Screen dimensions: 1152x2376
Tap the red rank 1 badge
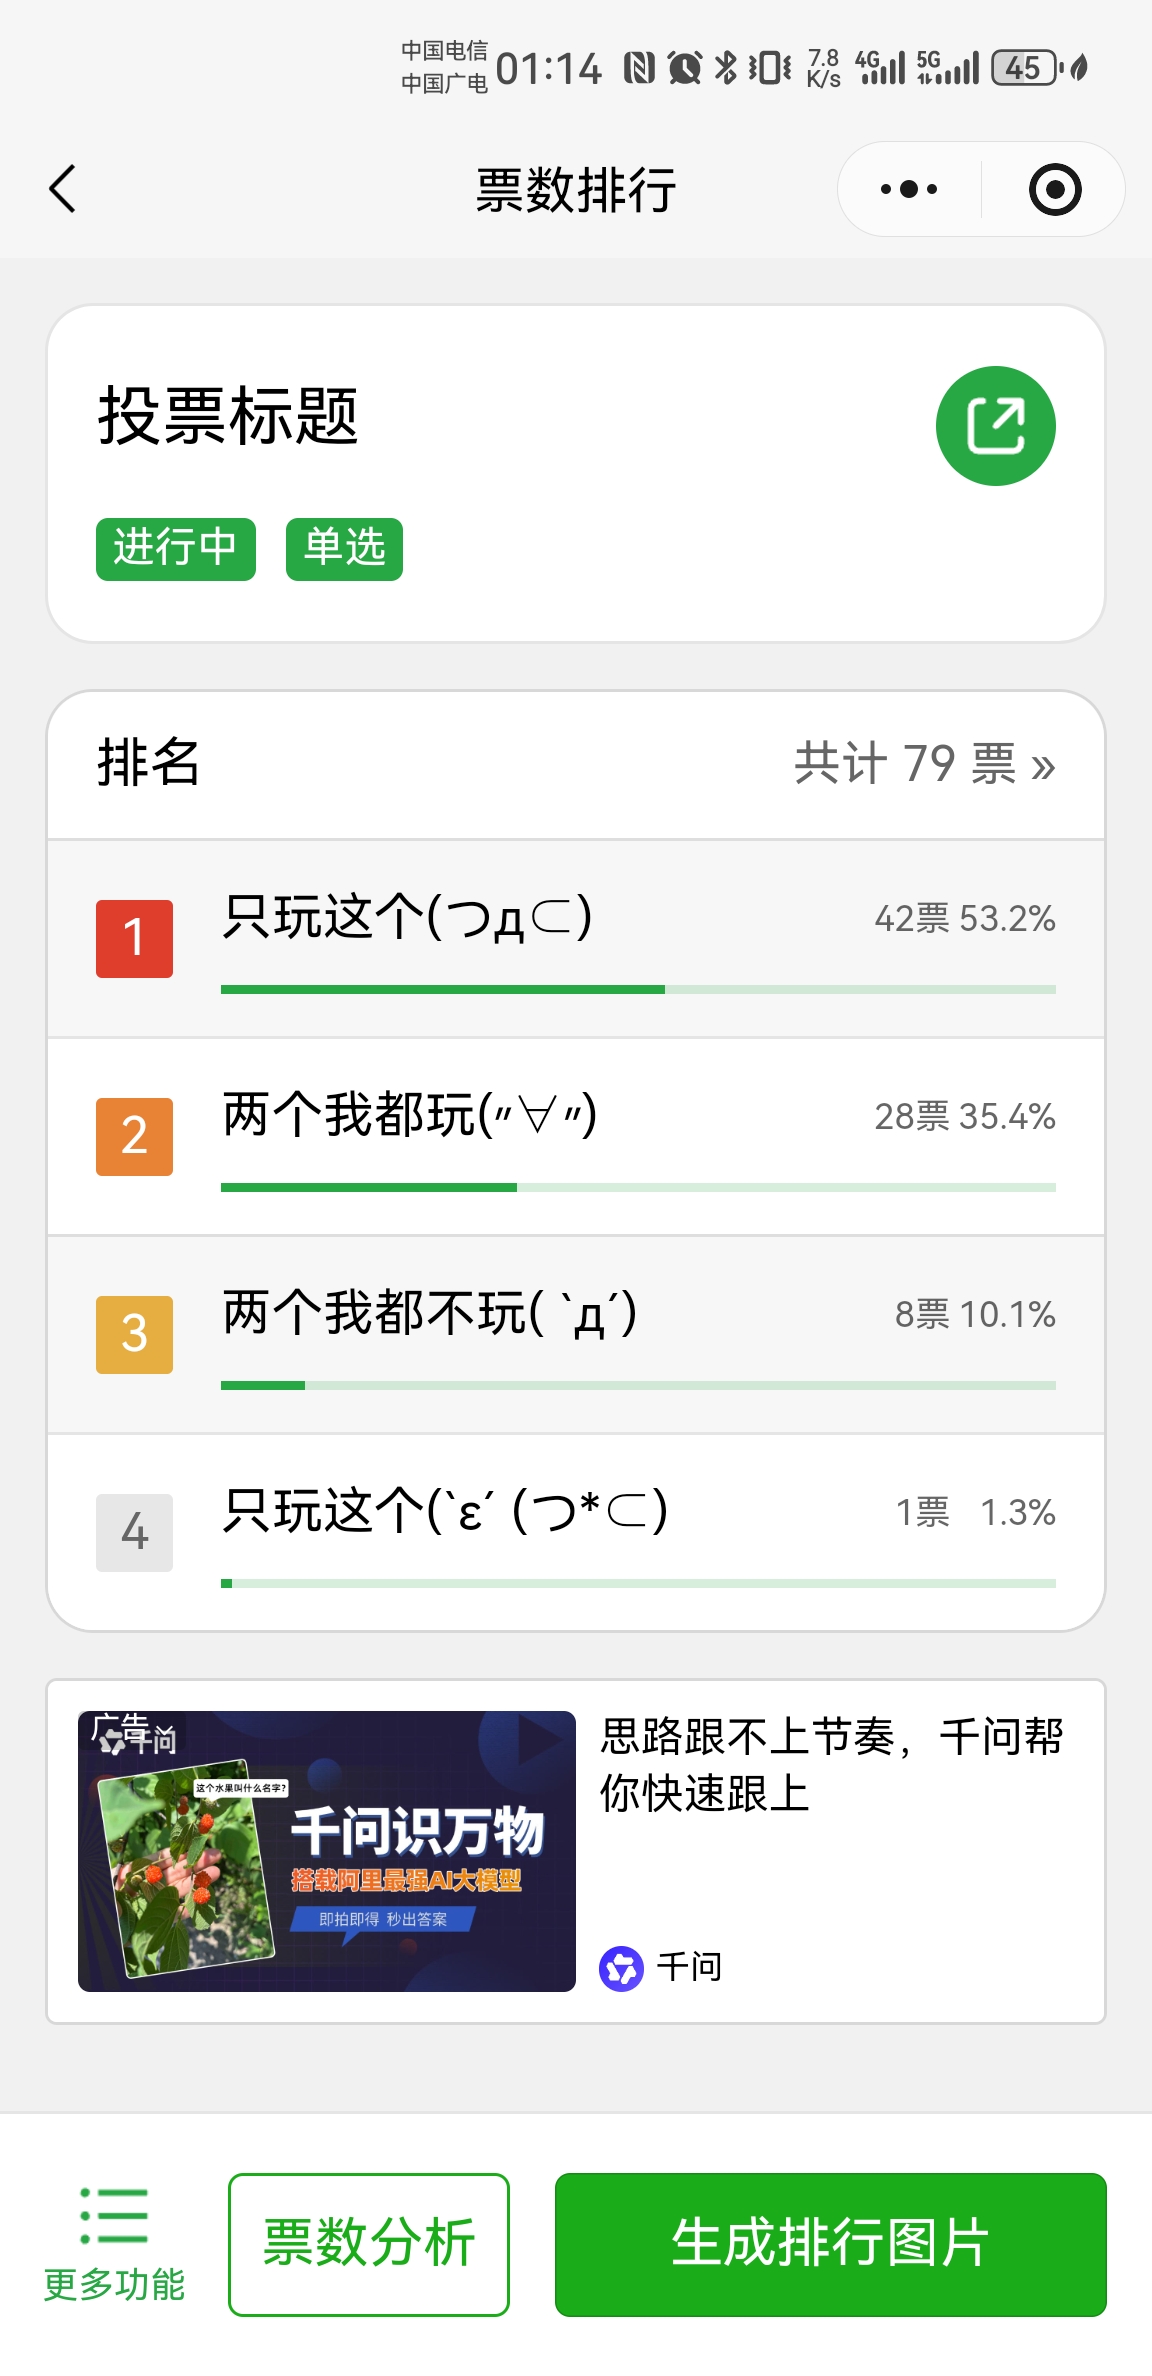[134, 938]
